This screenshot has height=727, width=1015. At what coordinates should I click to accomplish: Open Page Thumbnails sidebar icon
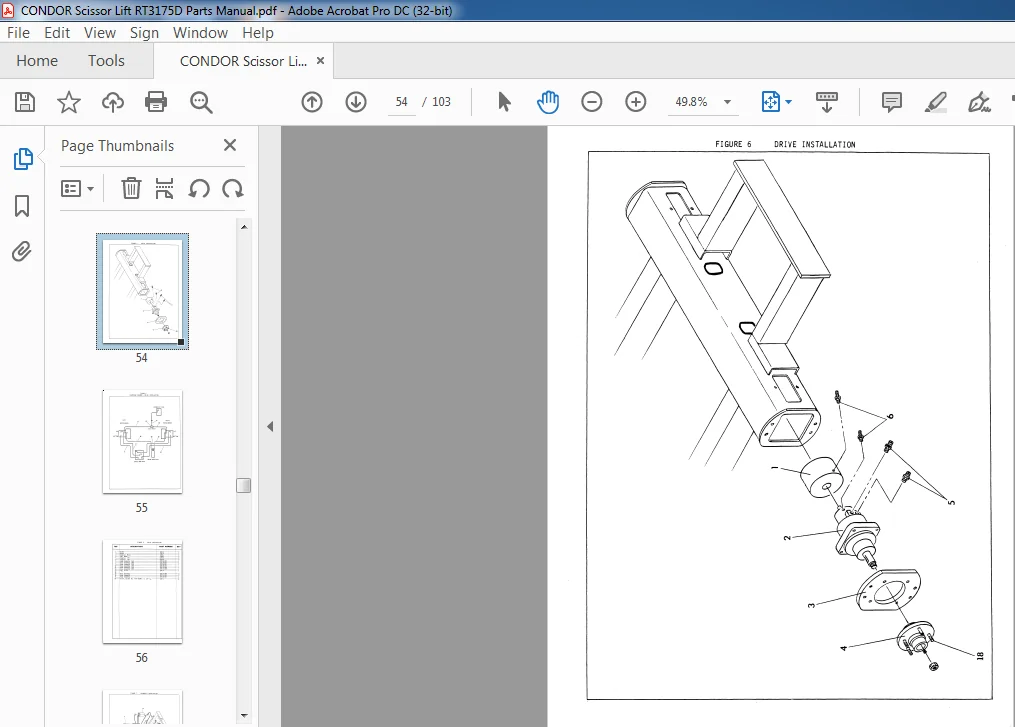tap(23, 159)
